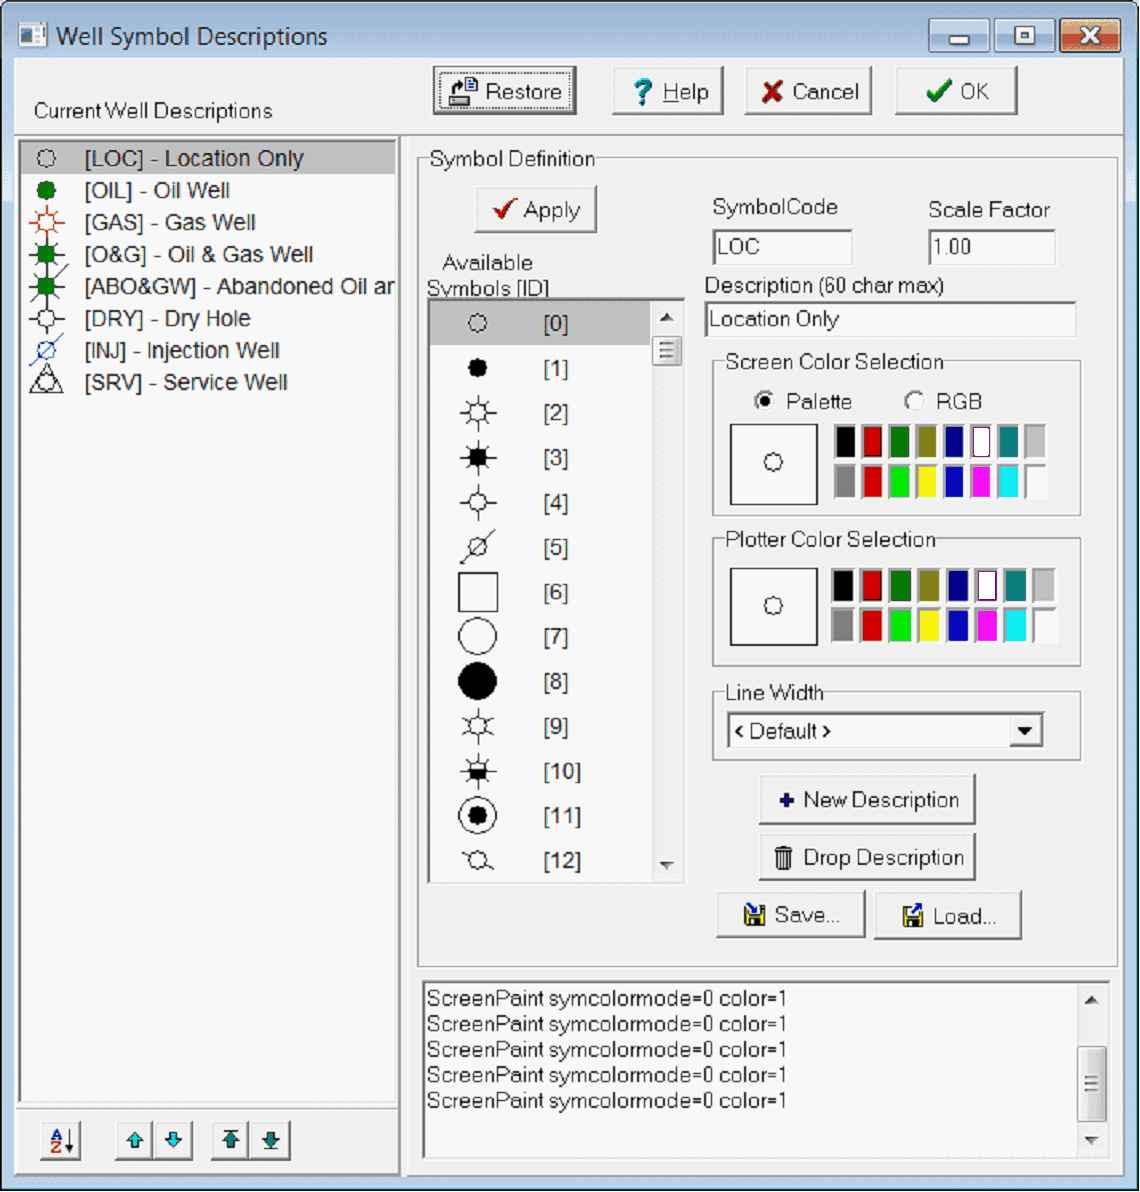Pick black in Screen Color palette
The image size is (1140, 1192).
pos(845,442)
